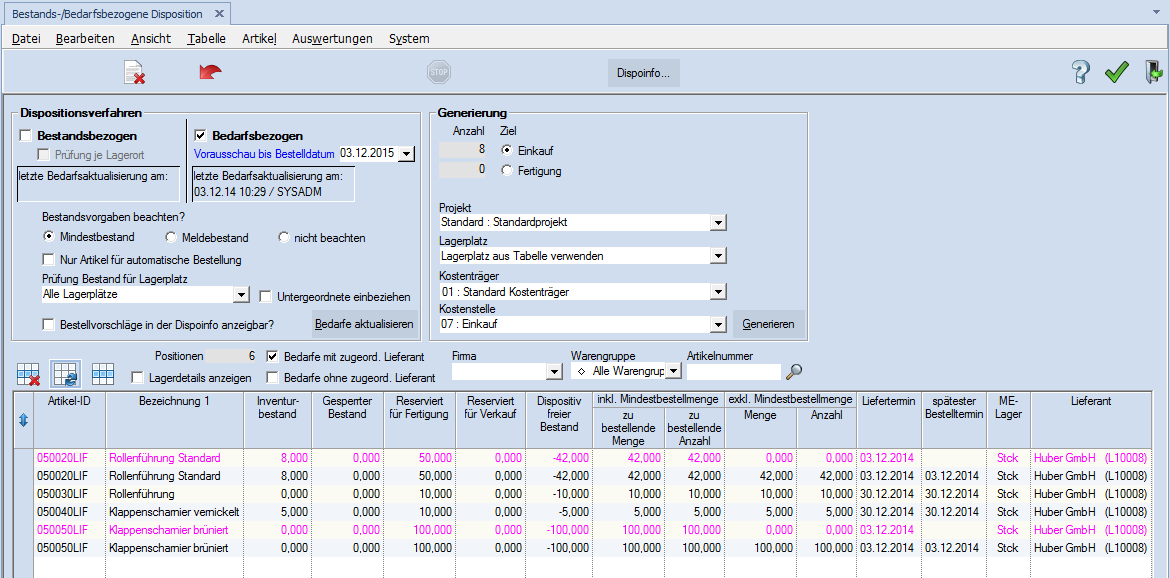1170x578 pixels.
Task: Expand the Projekt dropdown
Action: pos(718,222)
